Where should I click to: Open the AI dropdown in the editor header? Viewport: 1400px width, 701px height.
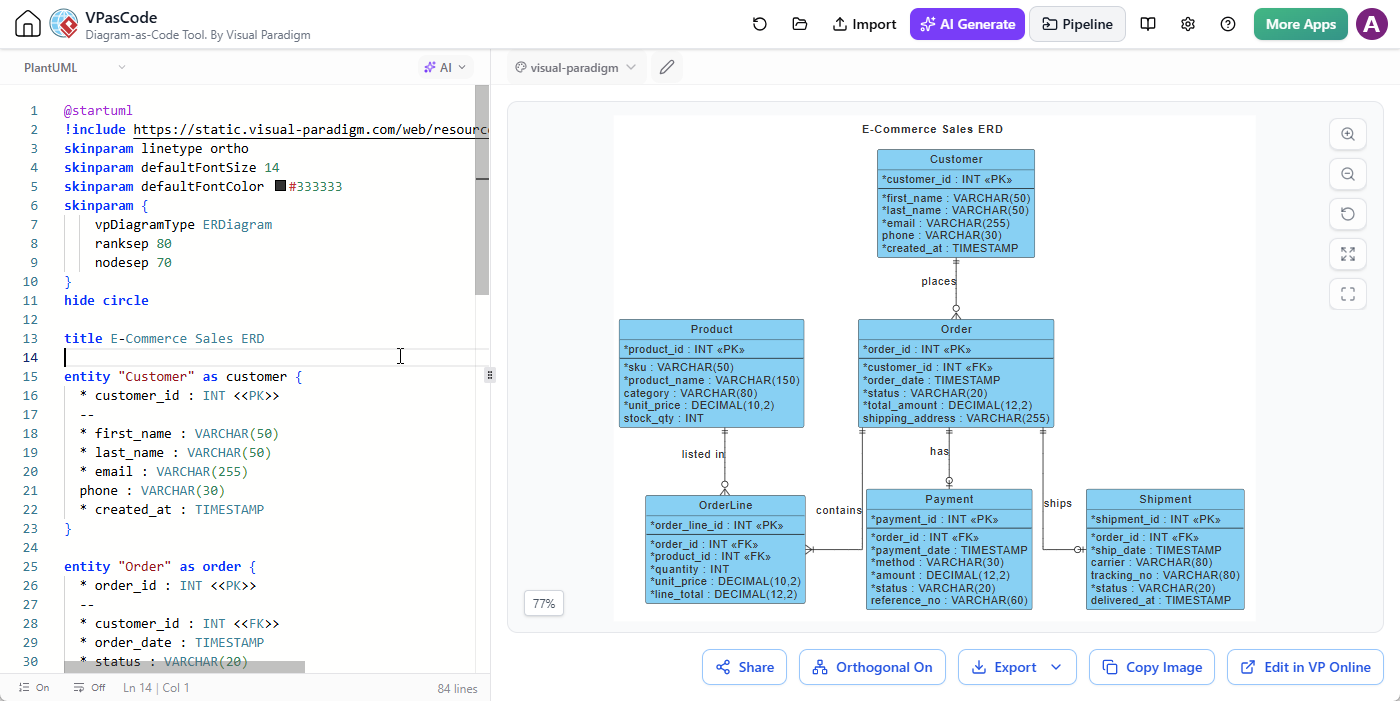[445, 68]
